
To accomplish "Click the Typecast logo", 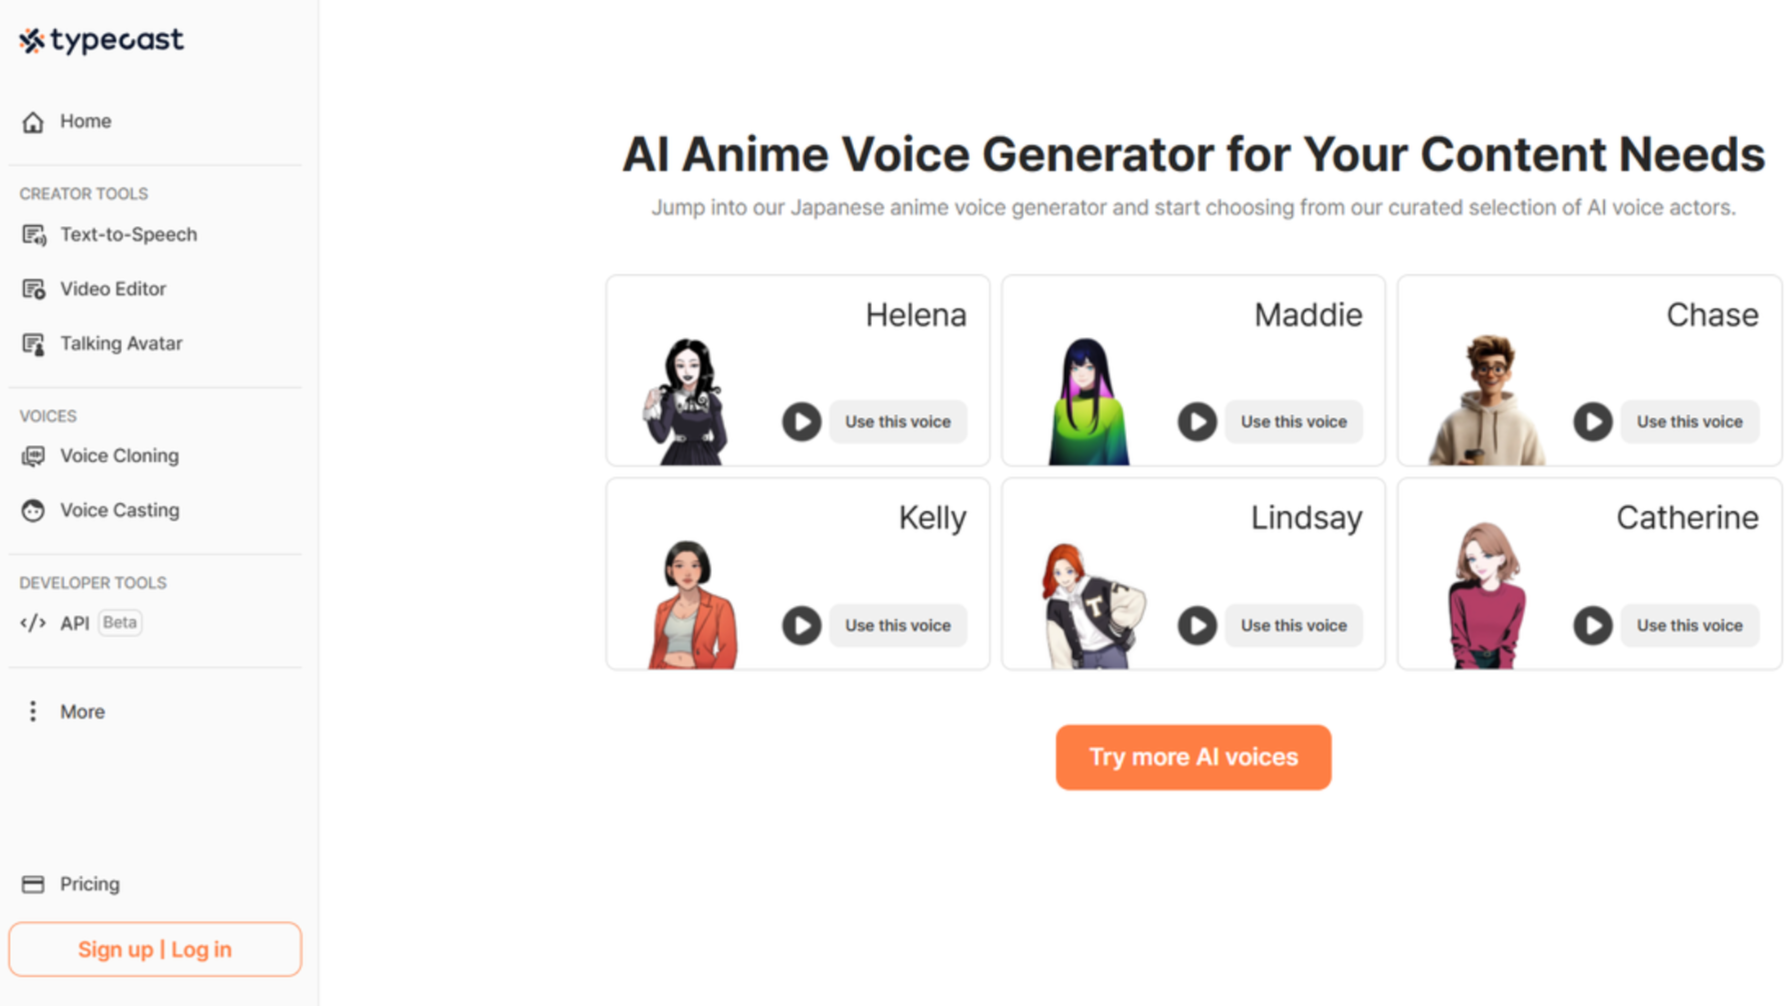I will [x=100, y=40].
